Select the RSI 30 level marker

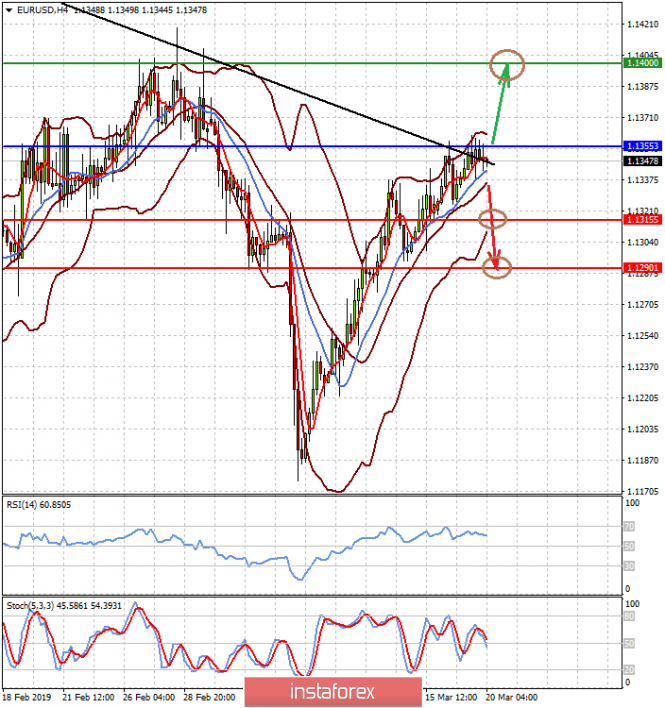pos(629,566)
